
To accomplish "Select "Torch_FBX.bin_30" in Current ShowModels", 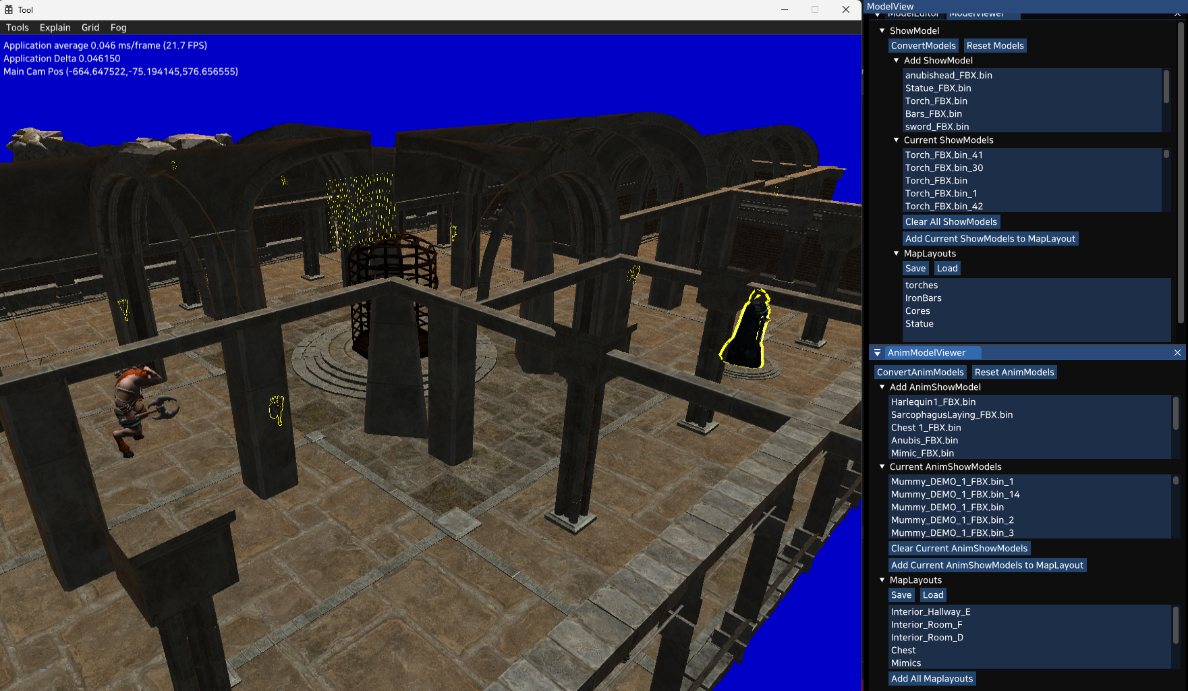I will 1032,167.
